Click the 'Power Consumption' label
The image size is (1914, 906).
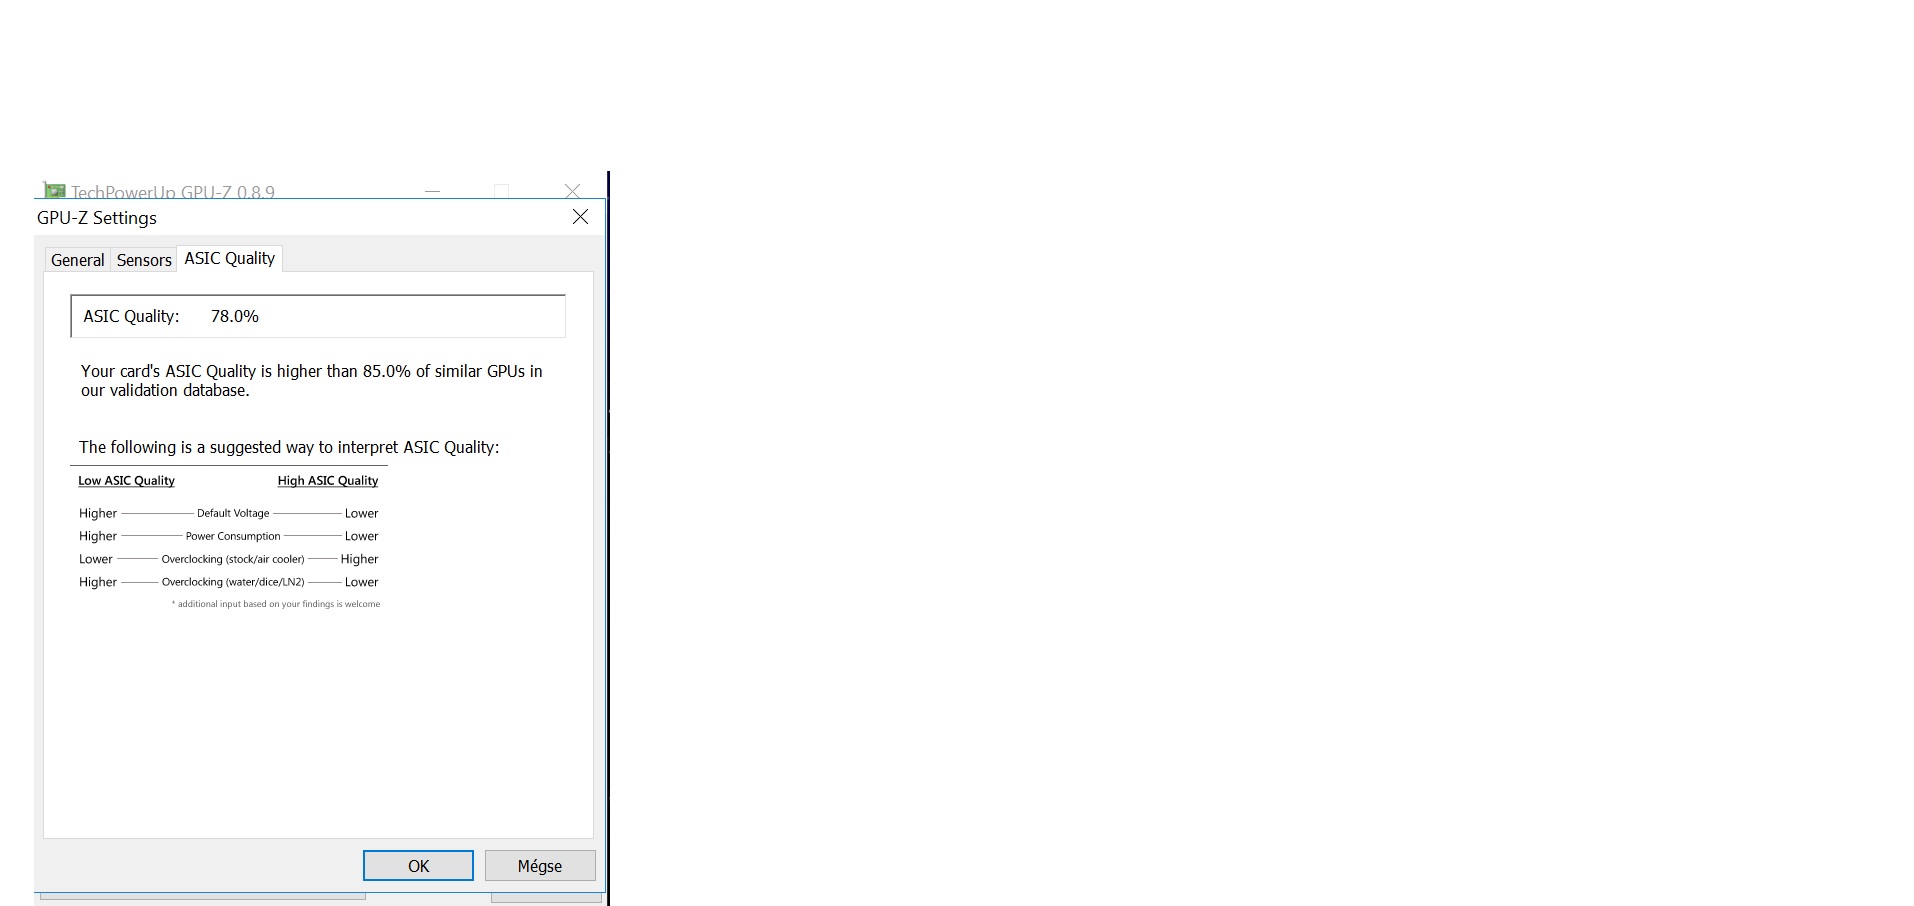233,536
